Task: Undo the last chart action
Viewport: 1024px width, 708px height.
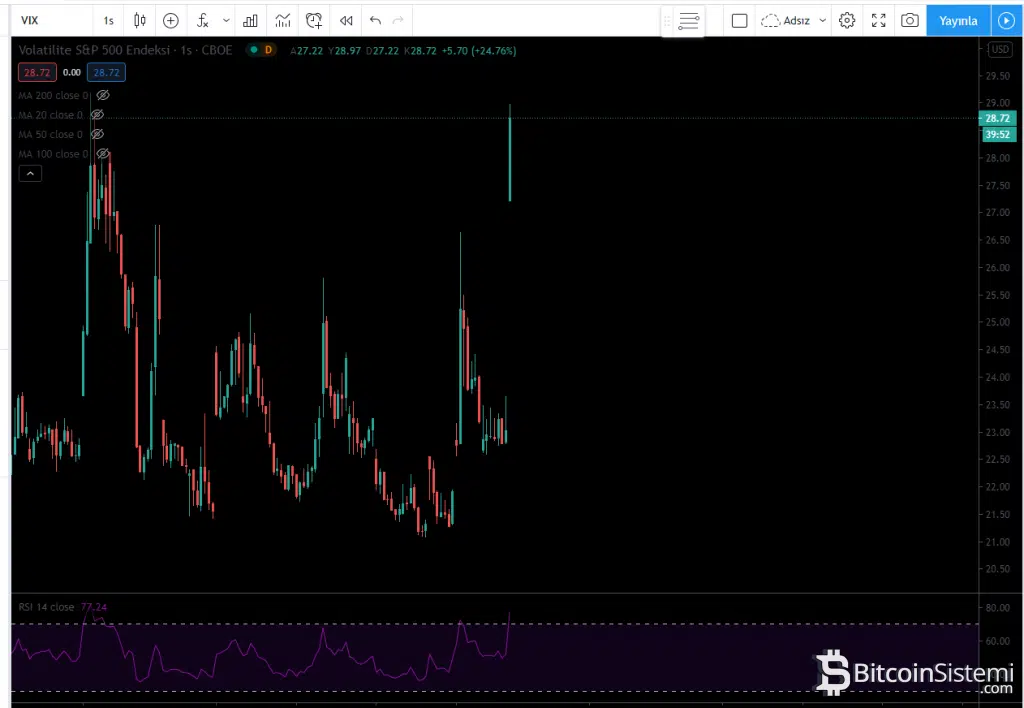Action: [375, 20]
